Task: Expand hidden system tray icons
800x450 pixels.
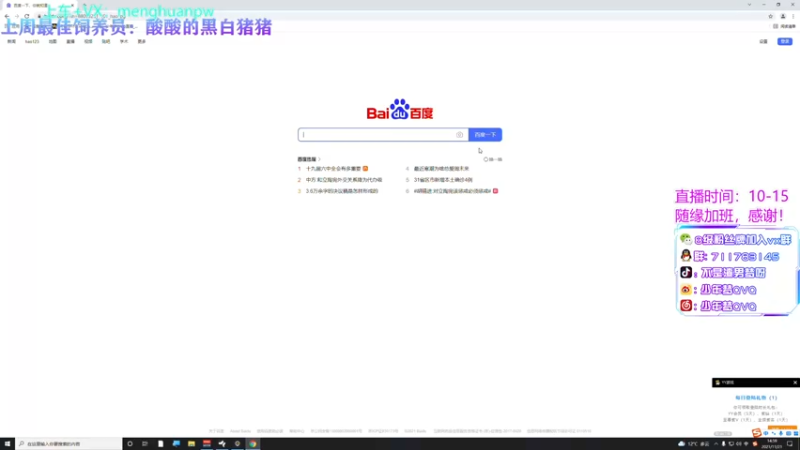Action: click(716, 444)
